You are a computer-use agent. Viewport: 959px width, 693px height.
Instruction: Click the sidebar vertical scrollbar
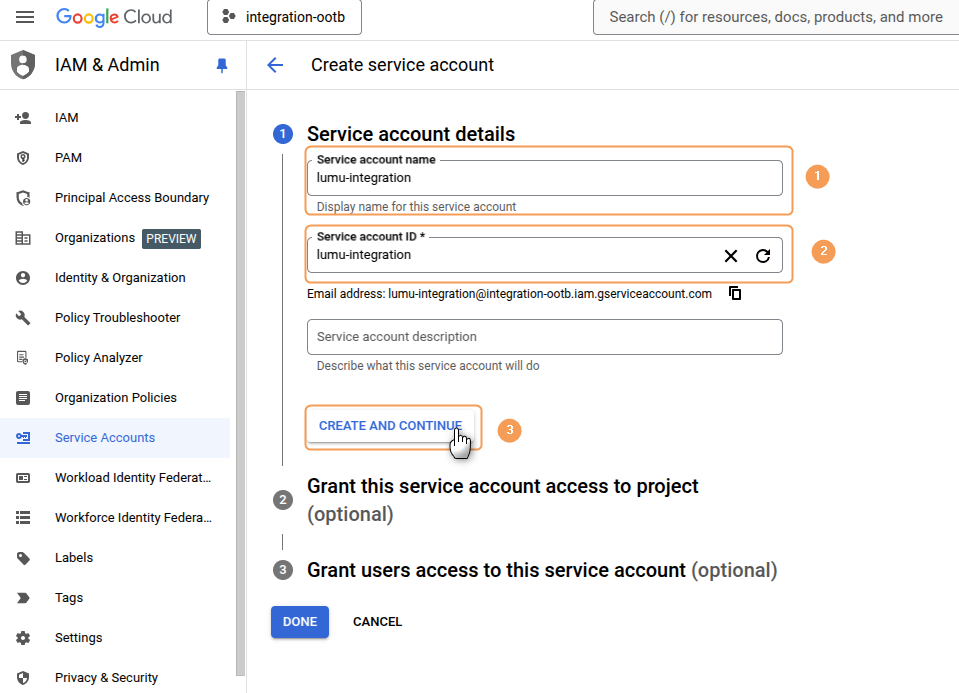click(x=240, y=380)
